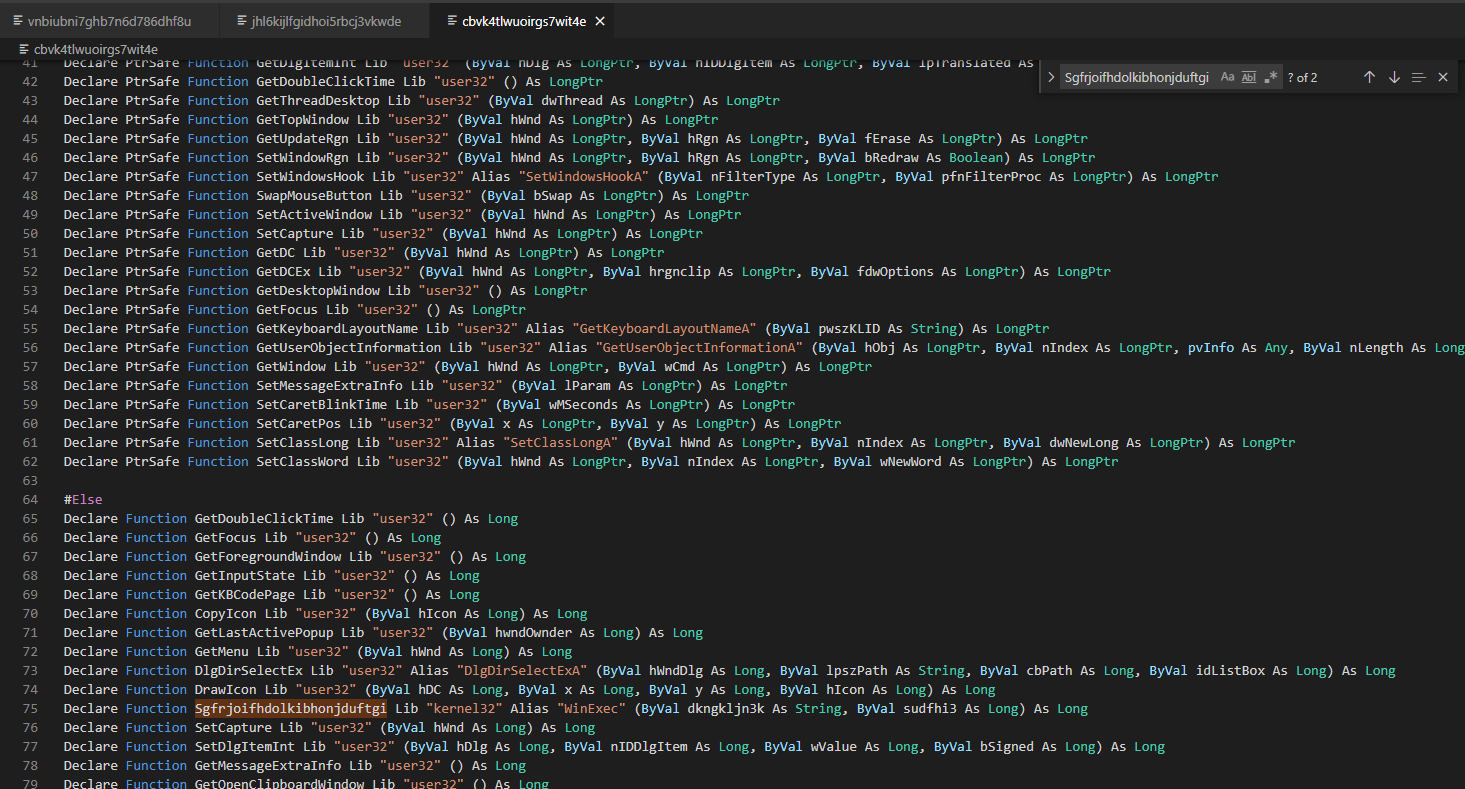Viewport: 1465px width, 789px height.
Task: Toggle Match Whole Word option
Action: click(1248, 77)
